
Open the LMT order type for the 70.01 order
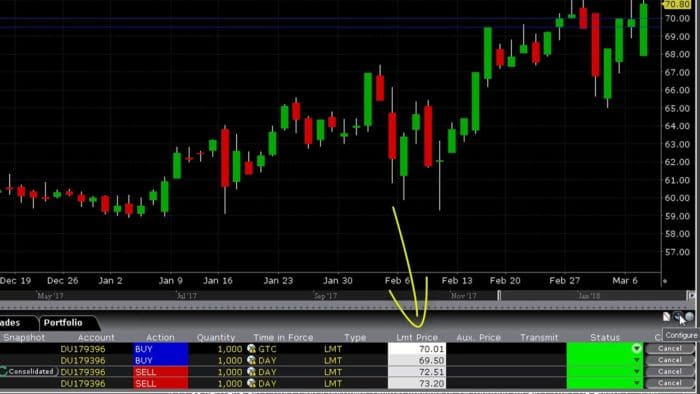click(x=333, y=349)
